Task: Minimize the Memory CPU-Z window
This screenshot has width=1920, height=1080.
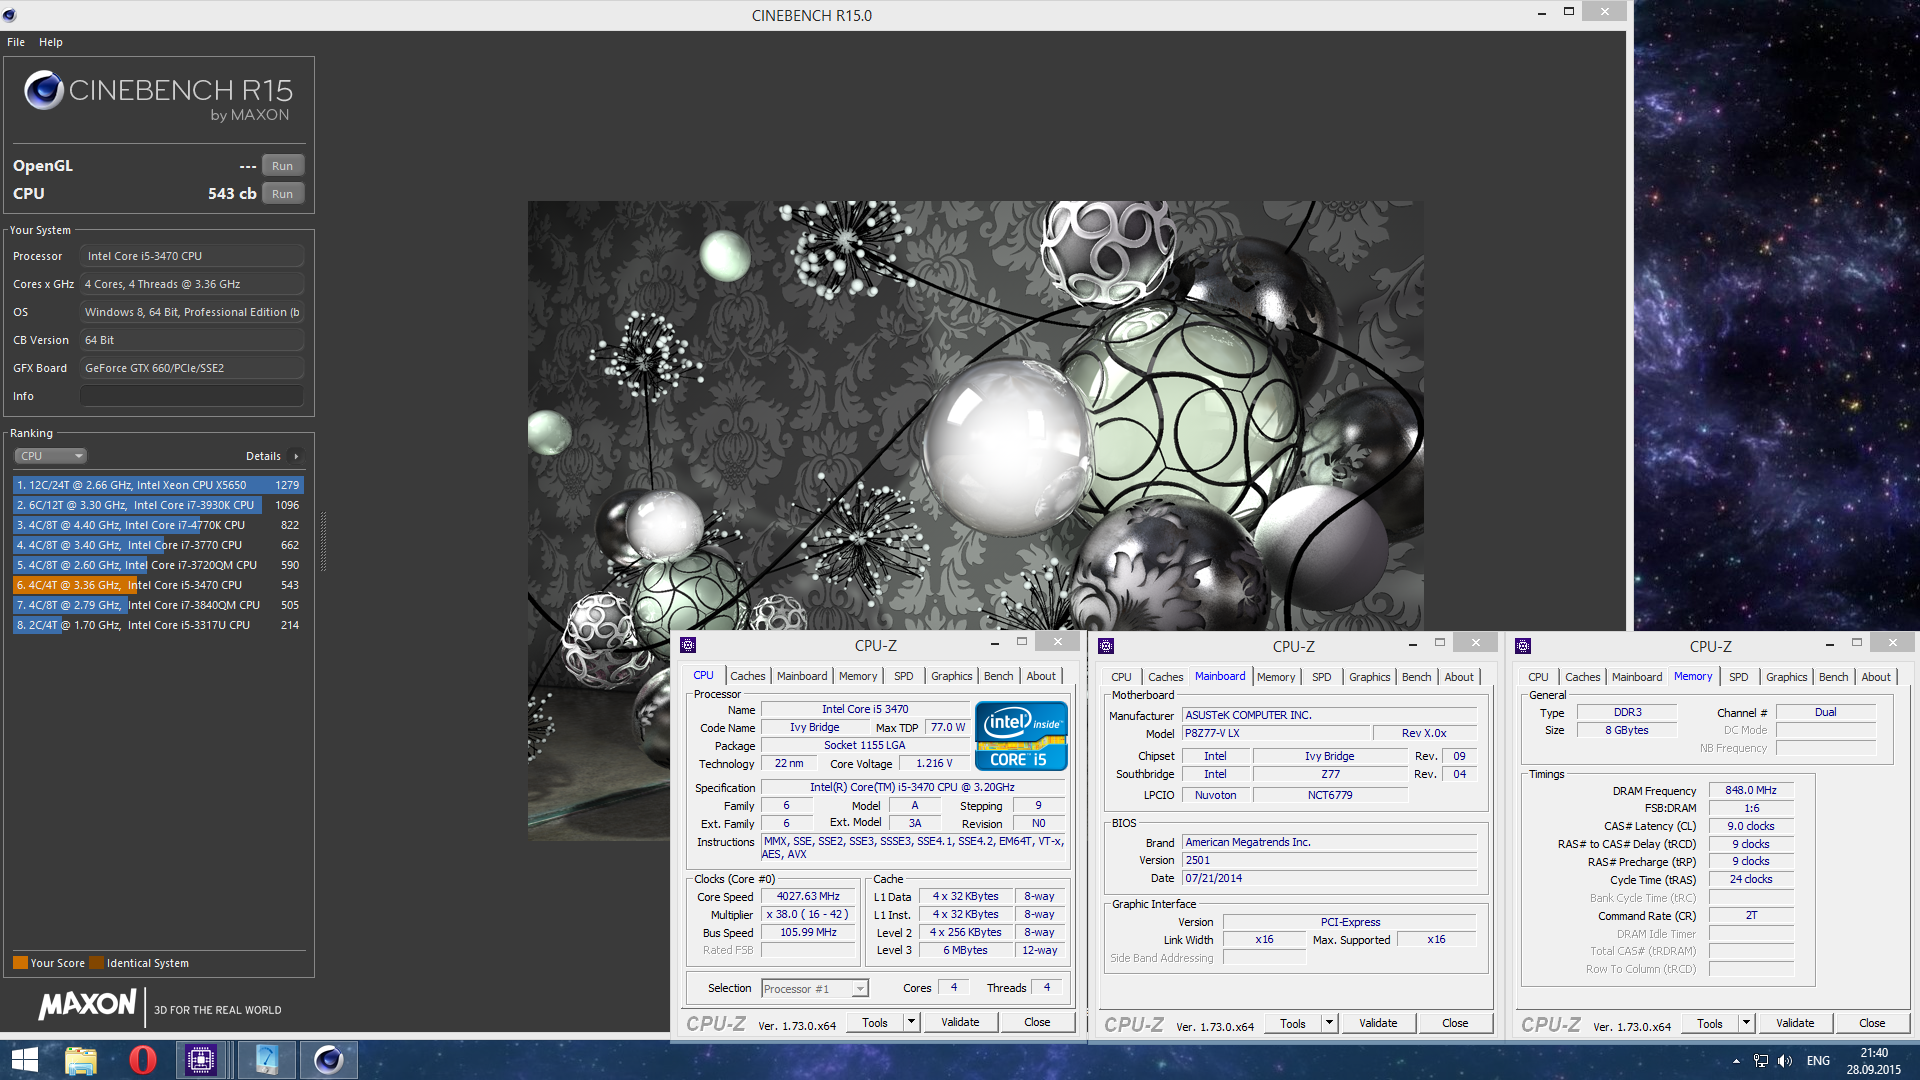Action: 1829,644
